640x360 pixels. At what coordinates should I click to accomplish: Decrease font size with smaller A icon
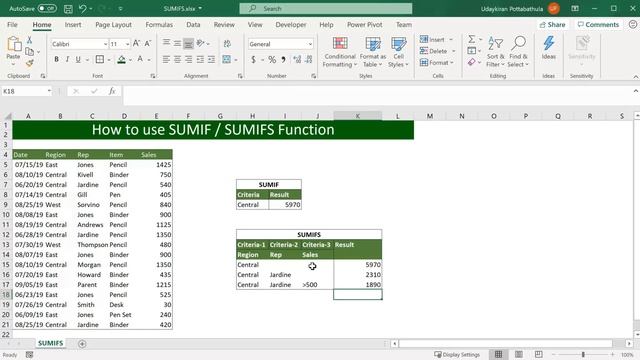tap(148, 44)
